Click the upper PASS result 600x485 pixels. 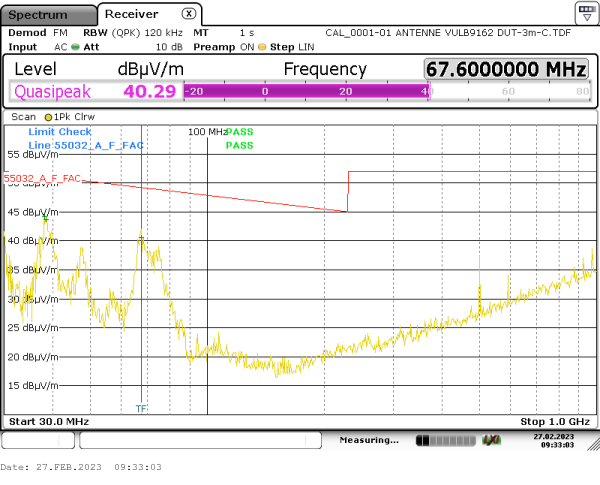click(240, 132)
